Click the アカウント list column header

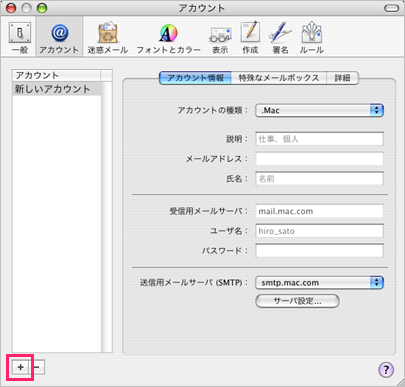pos(56,75)
